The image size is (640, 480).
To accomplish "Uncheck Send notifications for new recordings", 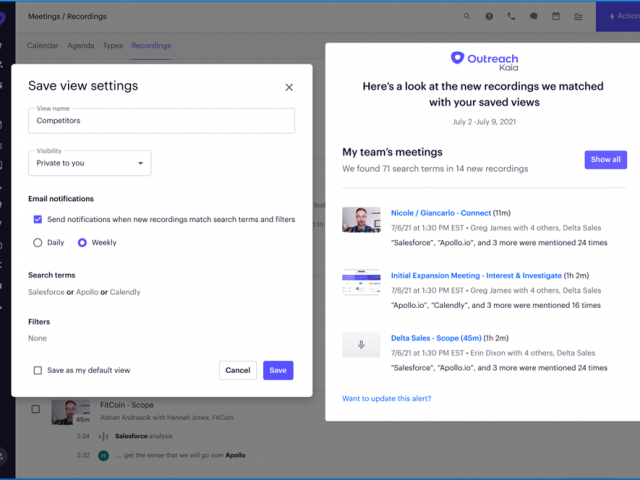I will pyautogui.click(x=38, y=220).
